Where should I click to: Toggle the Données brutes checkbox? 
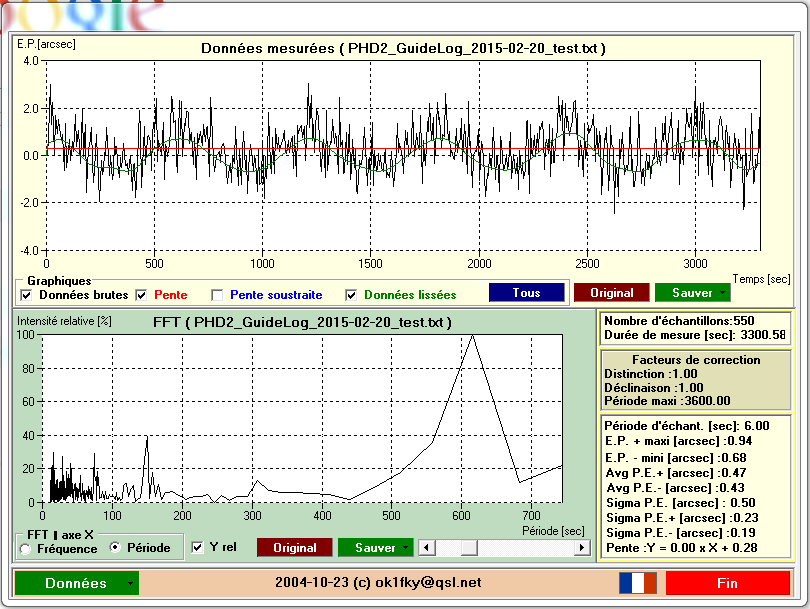(26, 295)
